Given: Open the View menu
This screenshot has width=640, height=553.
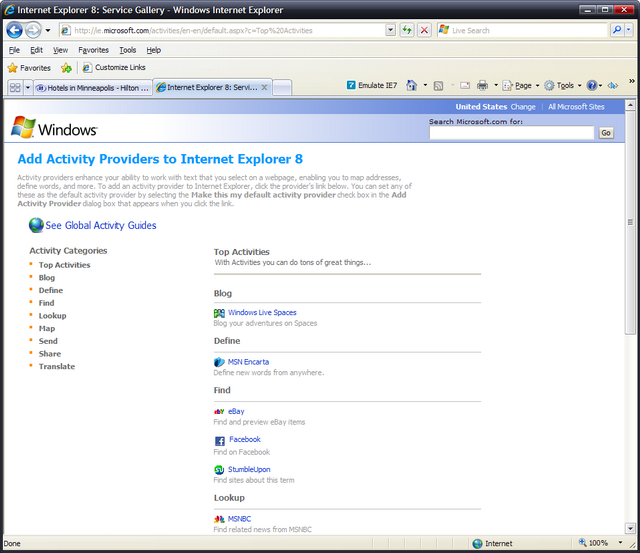Looking at the screenshot, I should coord(60,50).
